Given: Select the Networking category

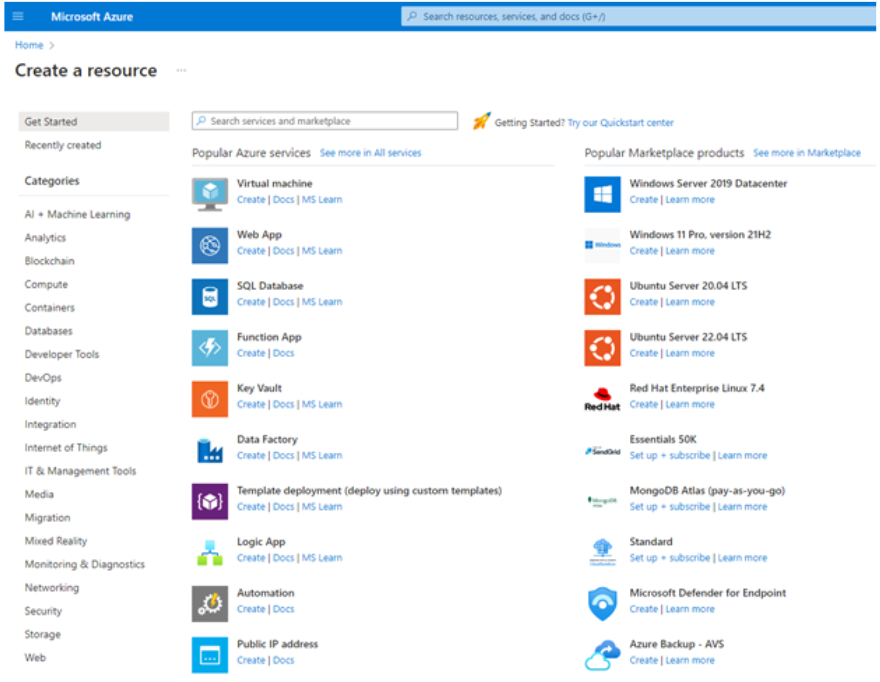Looking at the screenshot, I should [x=52, y=587].
